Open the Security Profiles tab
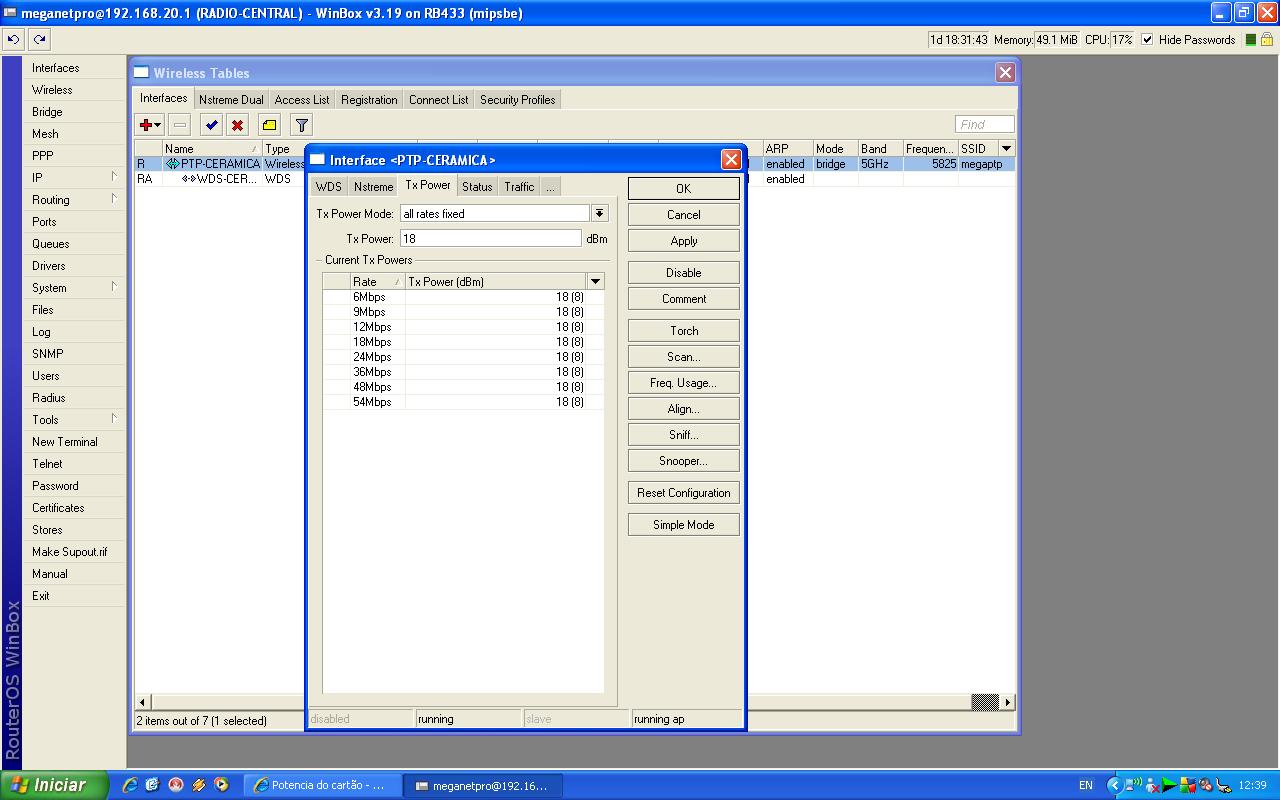The width and height of the screenshot is (1280, 800). [517, 100]
